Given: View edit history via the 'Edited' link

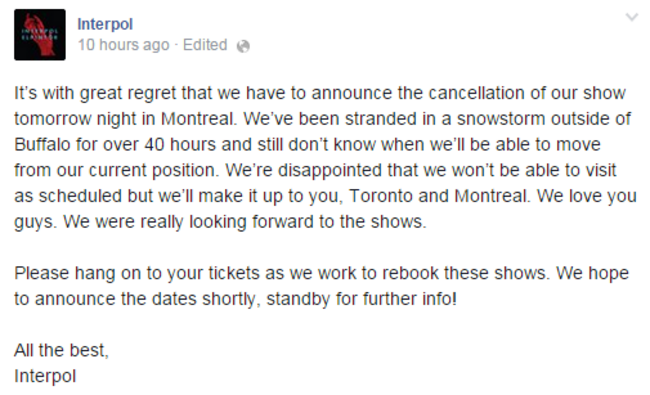Looking at the screenshot, I should (x=205, y=45).
